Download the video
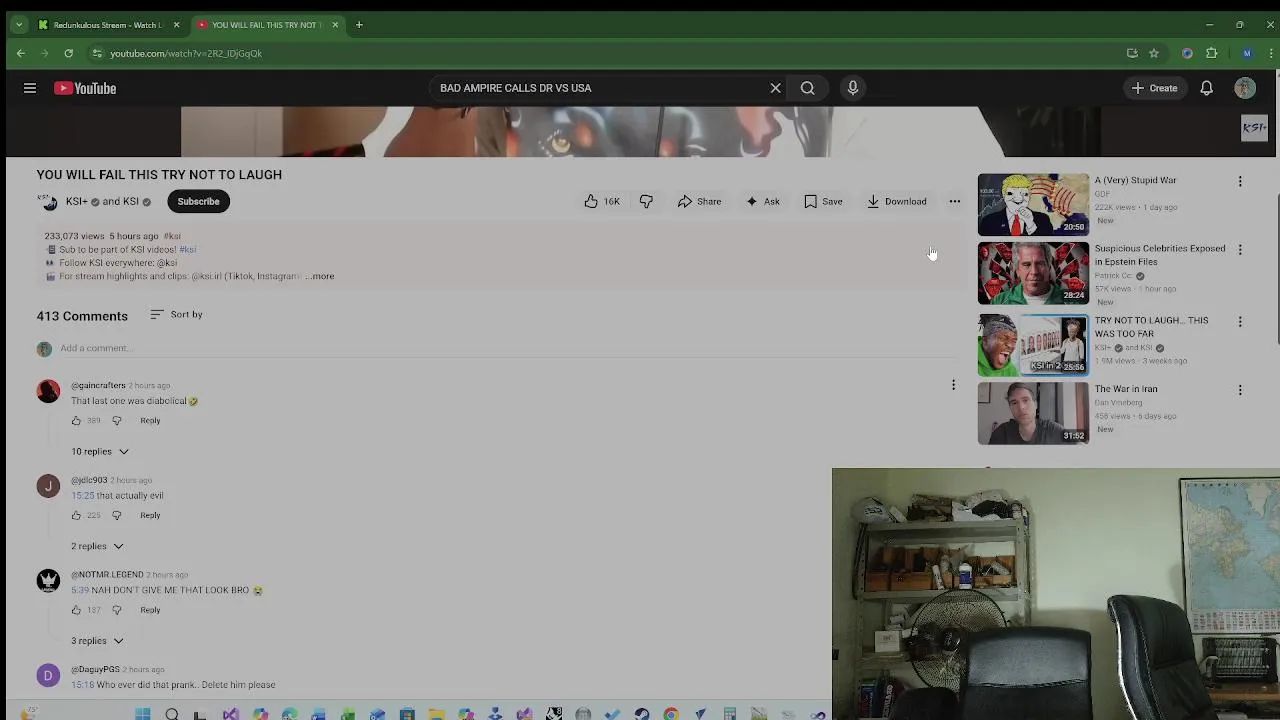 tap(896, 201)
